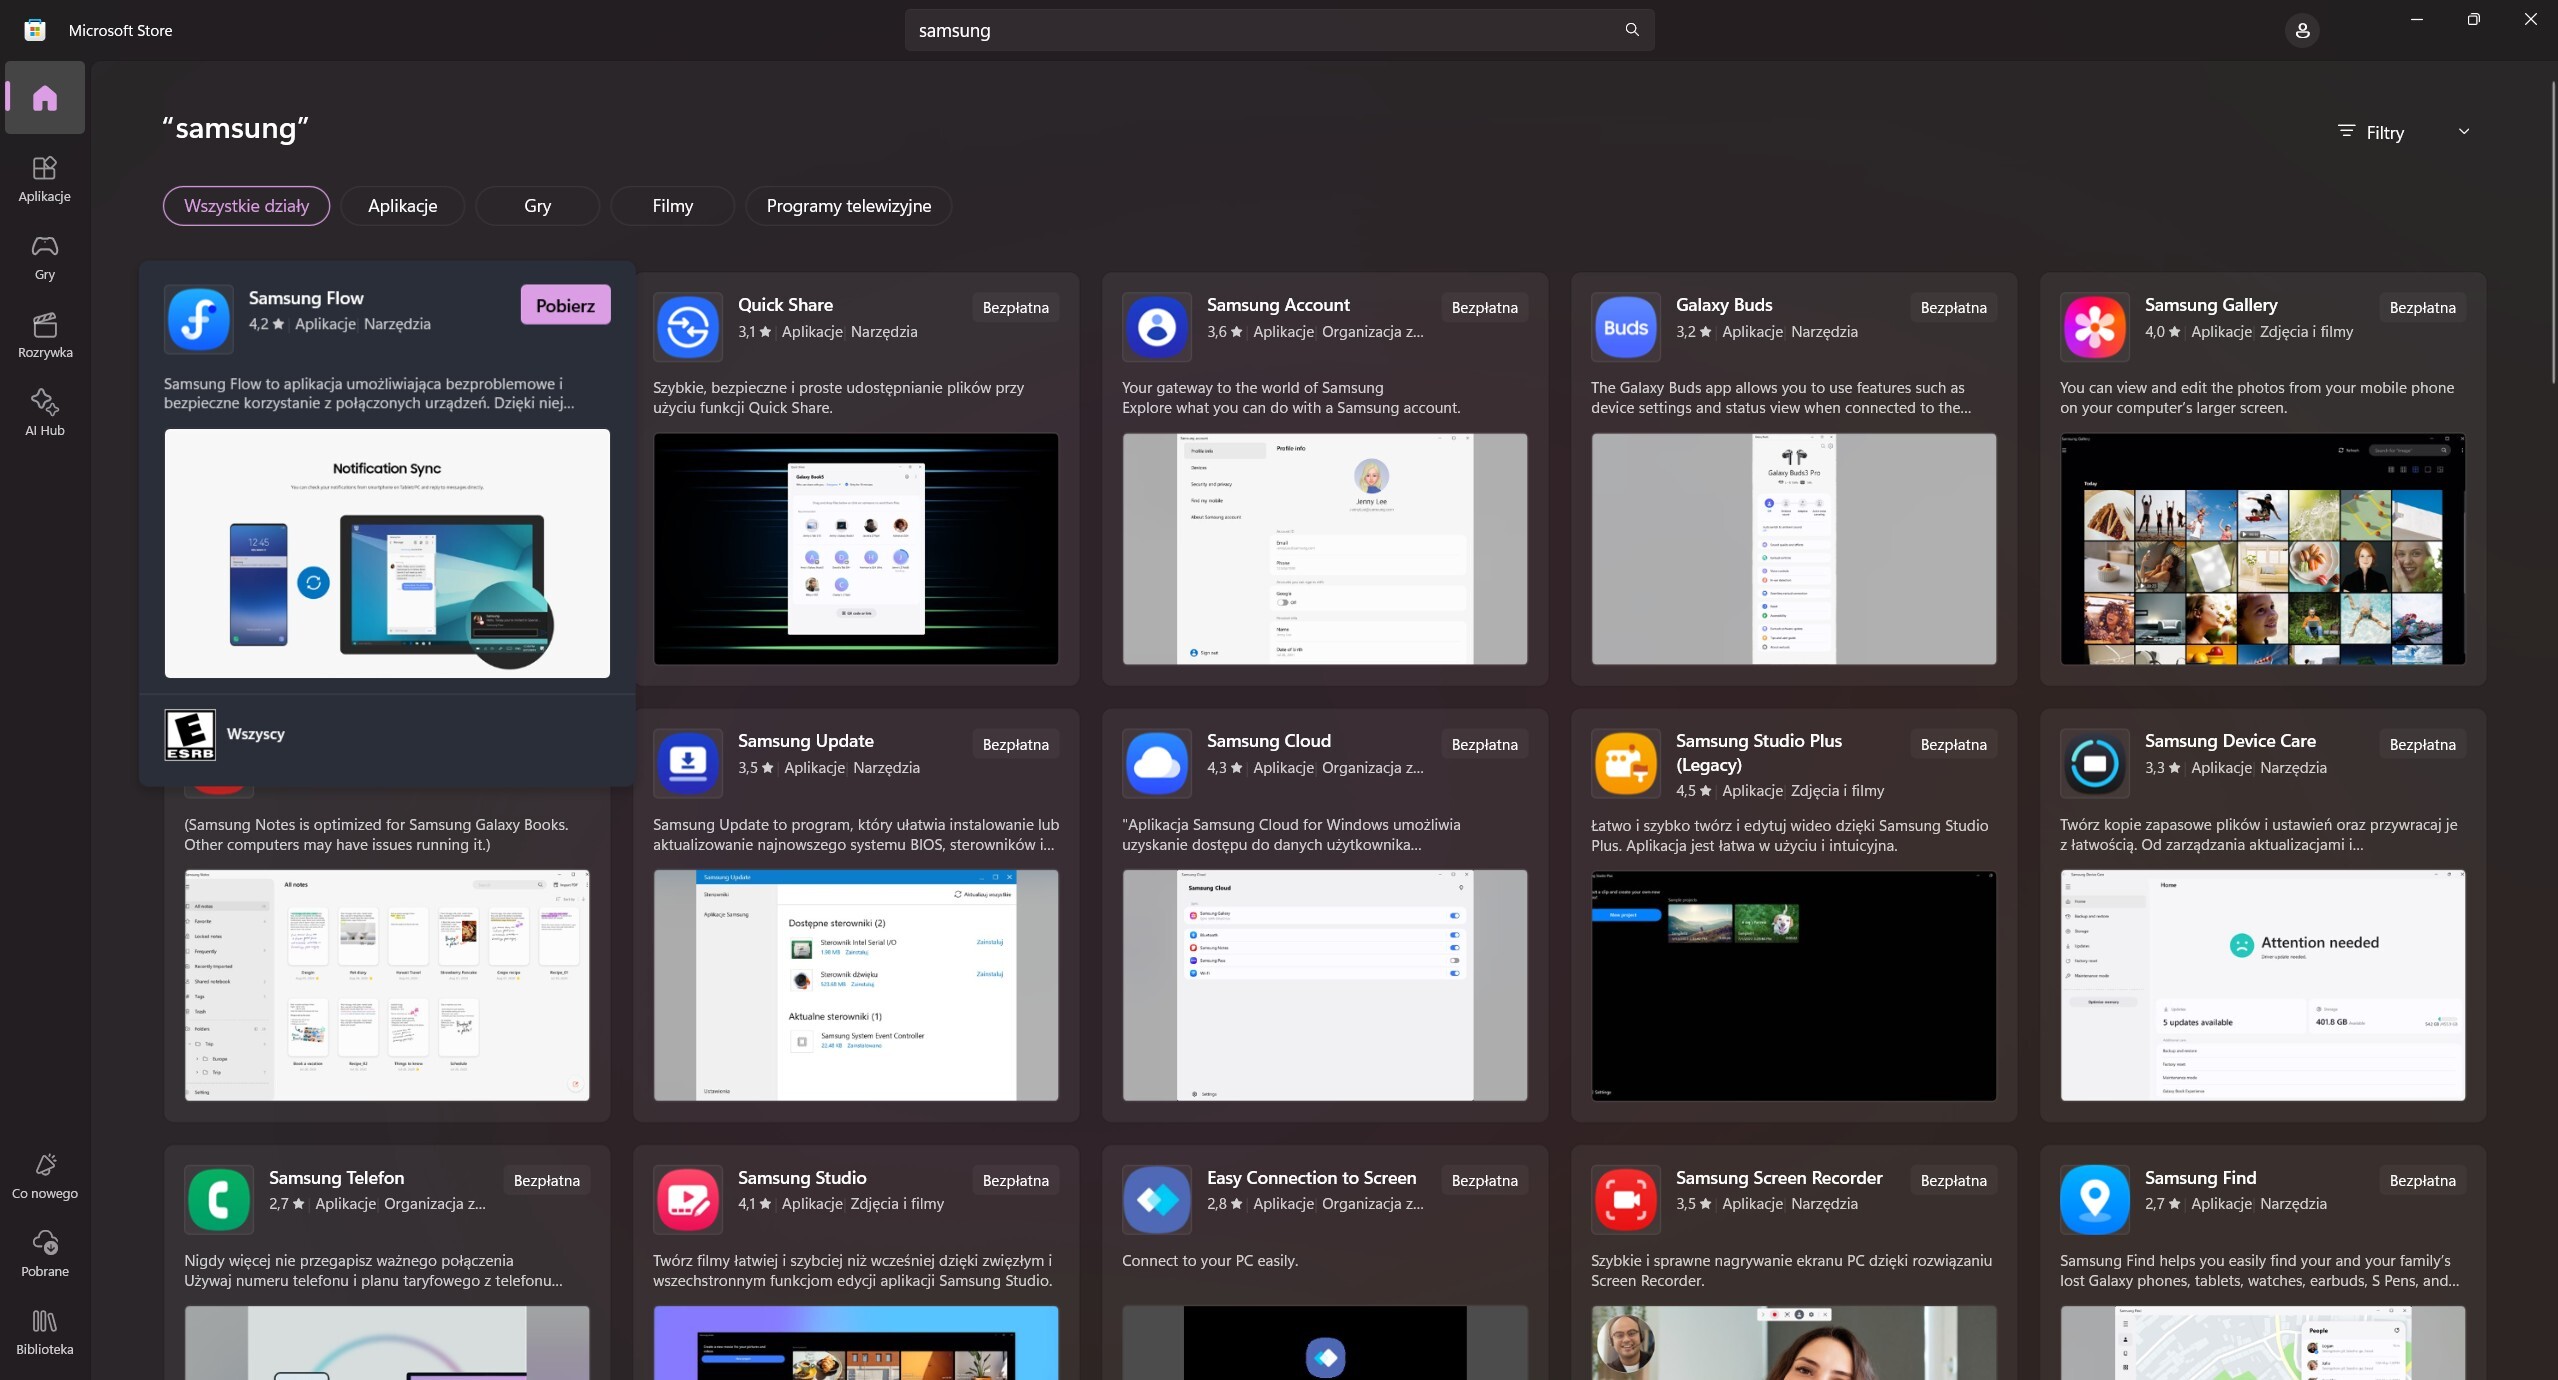
Task: Click Bezpłatna button for Samsung Account
Action: [1484, 308]
